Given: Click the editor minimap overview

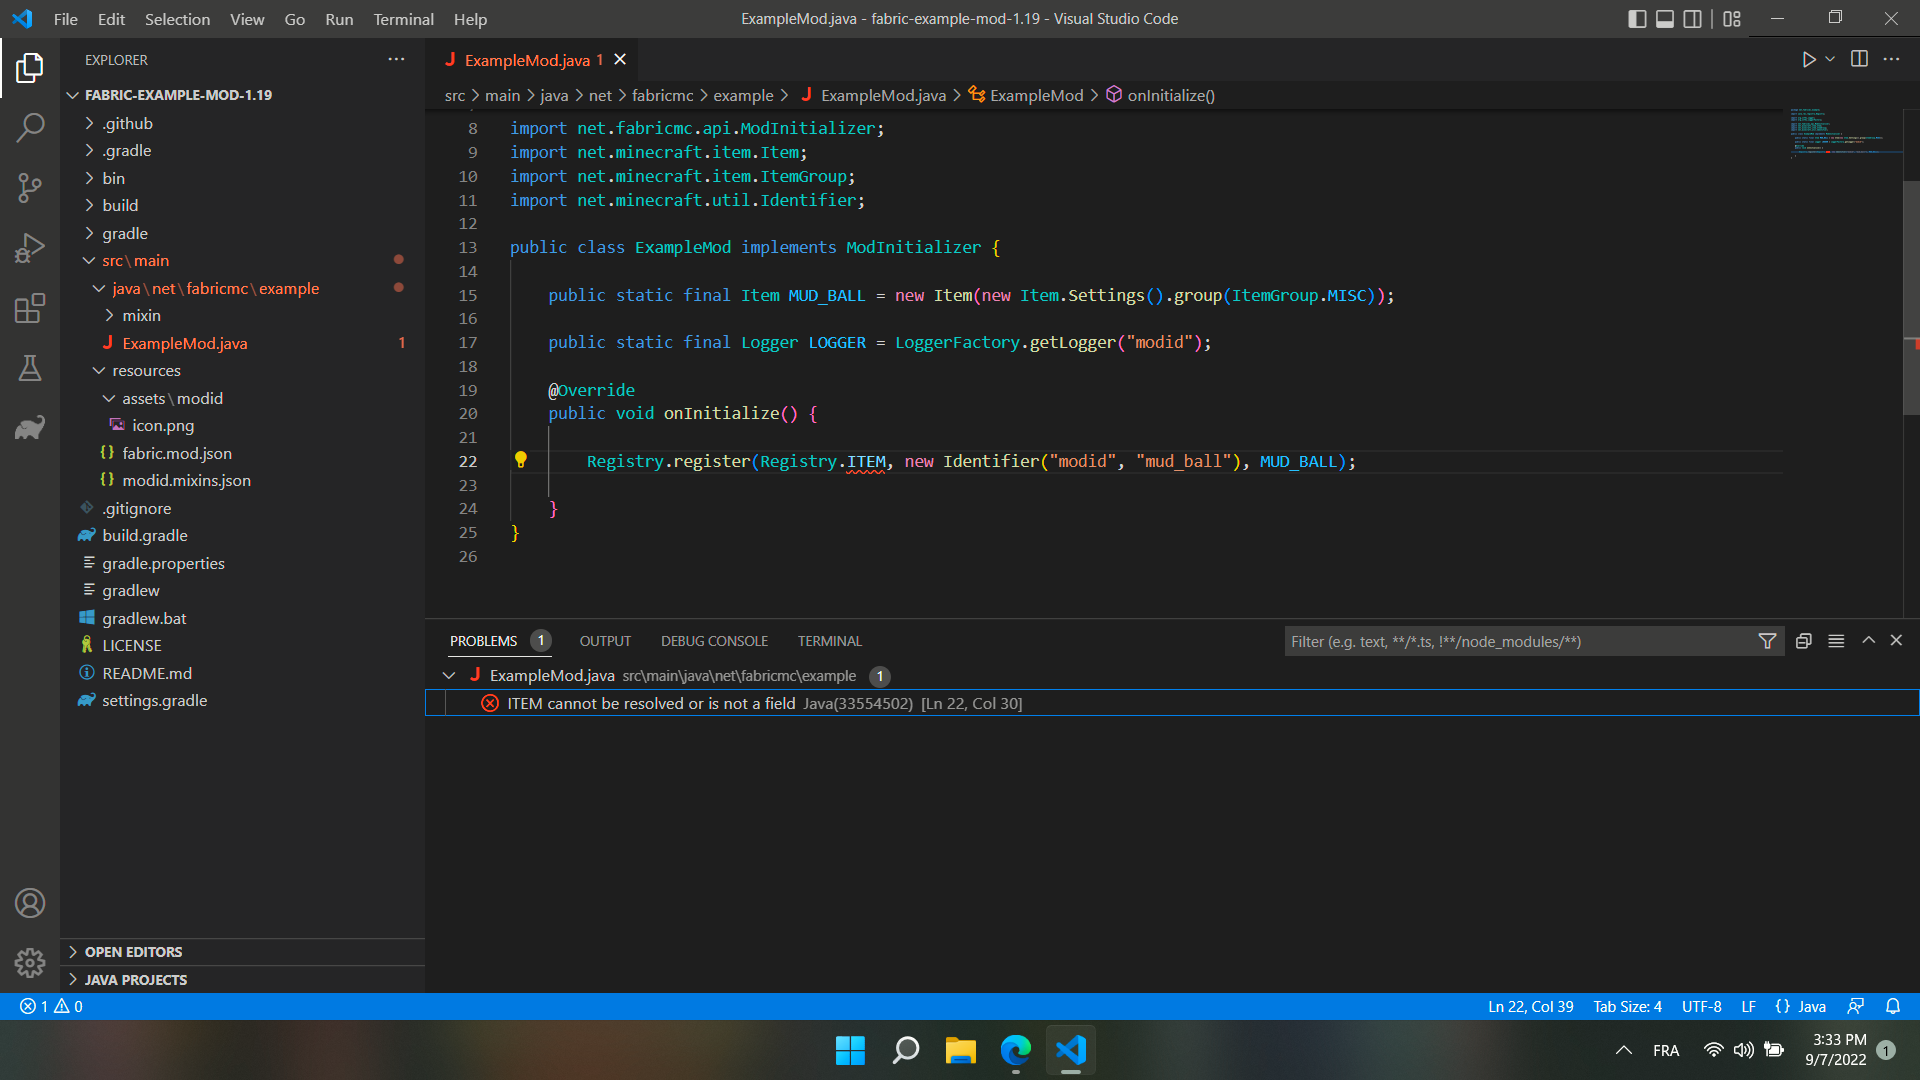Looking at the screenshot, I should tap(1845, 133).
